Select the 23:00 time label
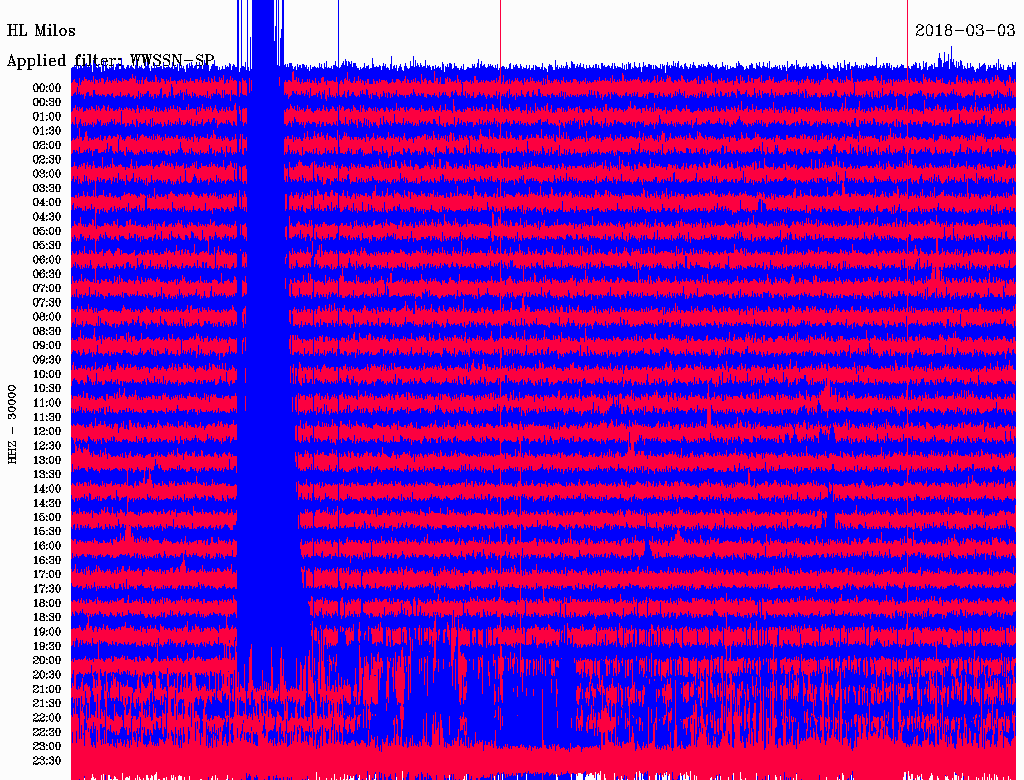This screenshot has height=780, width=1024. [47, 746]
